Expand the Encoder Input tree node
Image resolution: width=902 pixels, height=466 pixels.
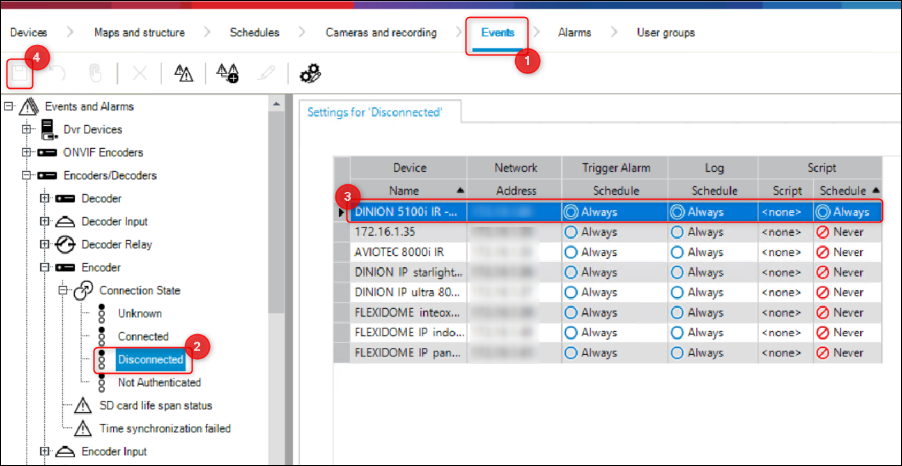tap(45, 451)
